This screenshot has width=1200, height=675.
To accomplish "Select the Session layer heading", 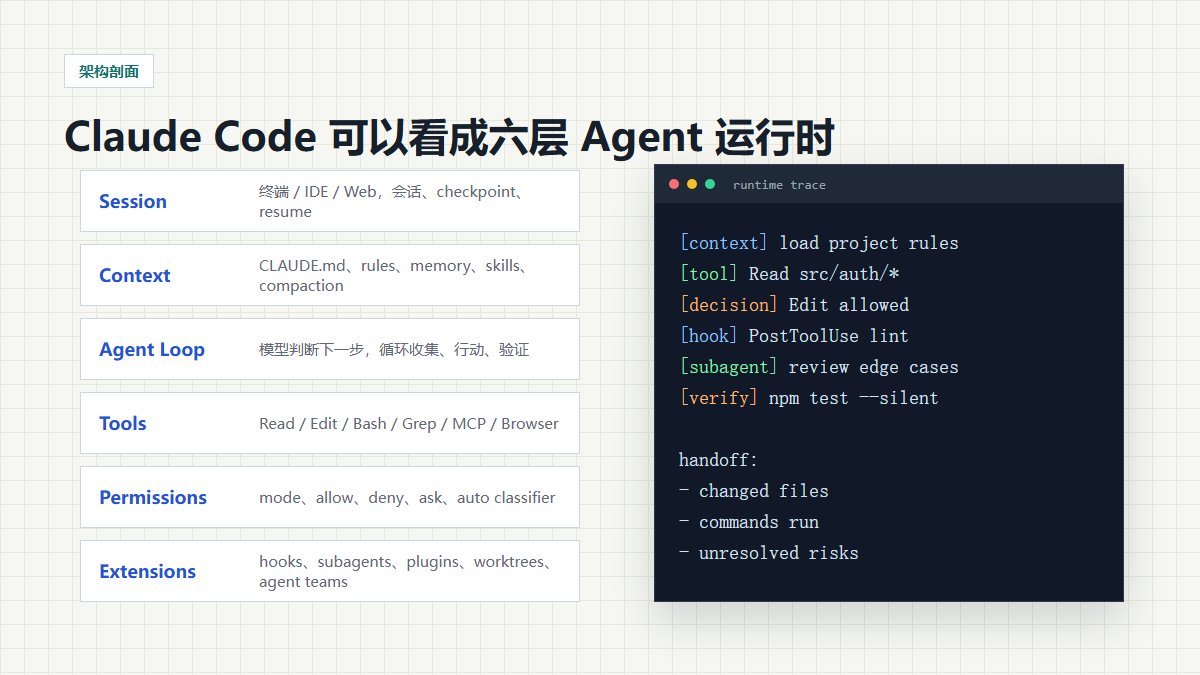I will pos(133,201).
